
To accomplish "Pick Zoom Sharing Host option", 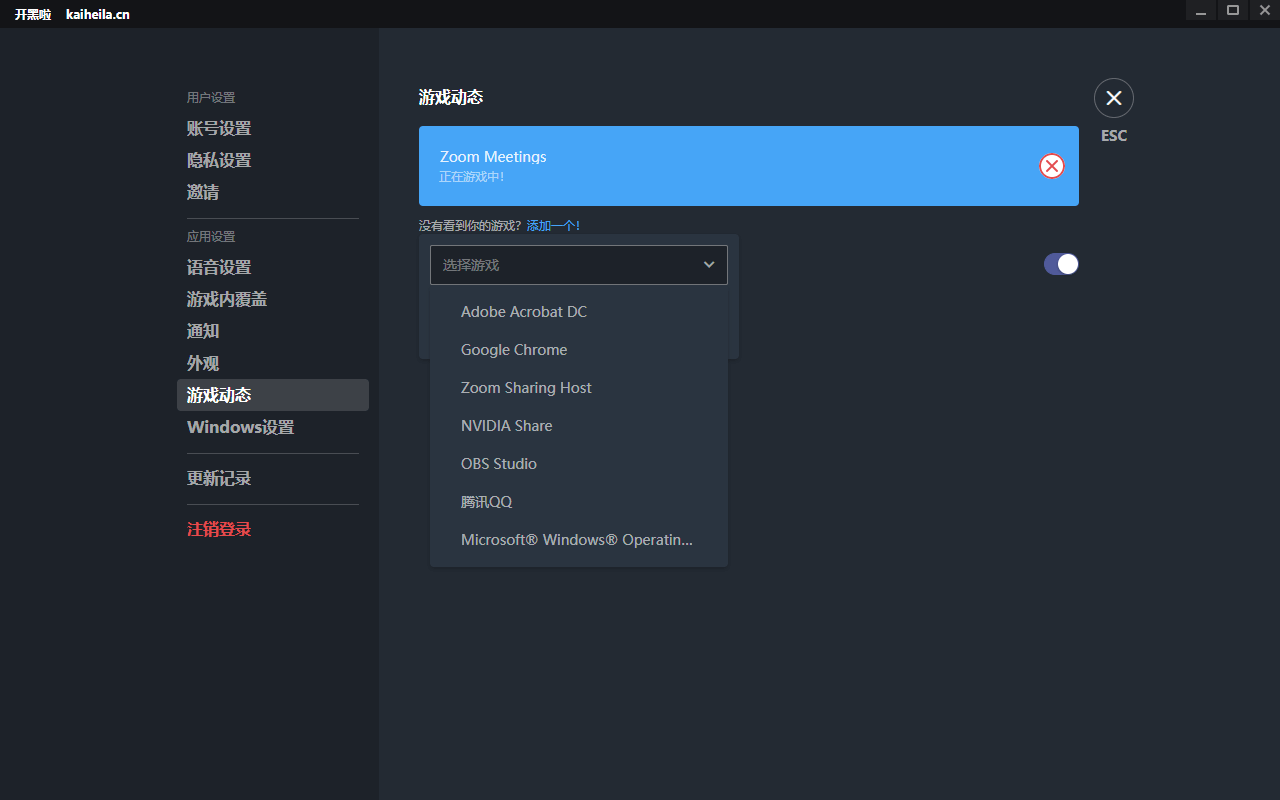I will tap(526, 388).
